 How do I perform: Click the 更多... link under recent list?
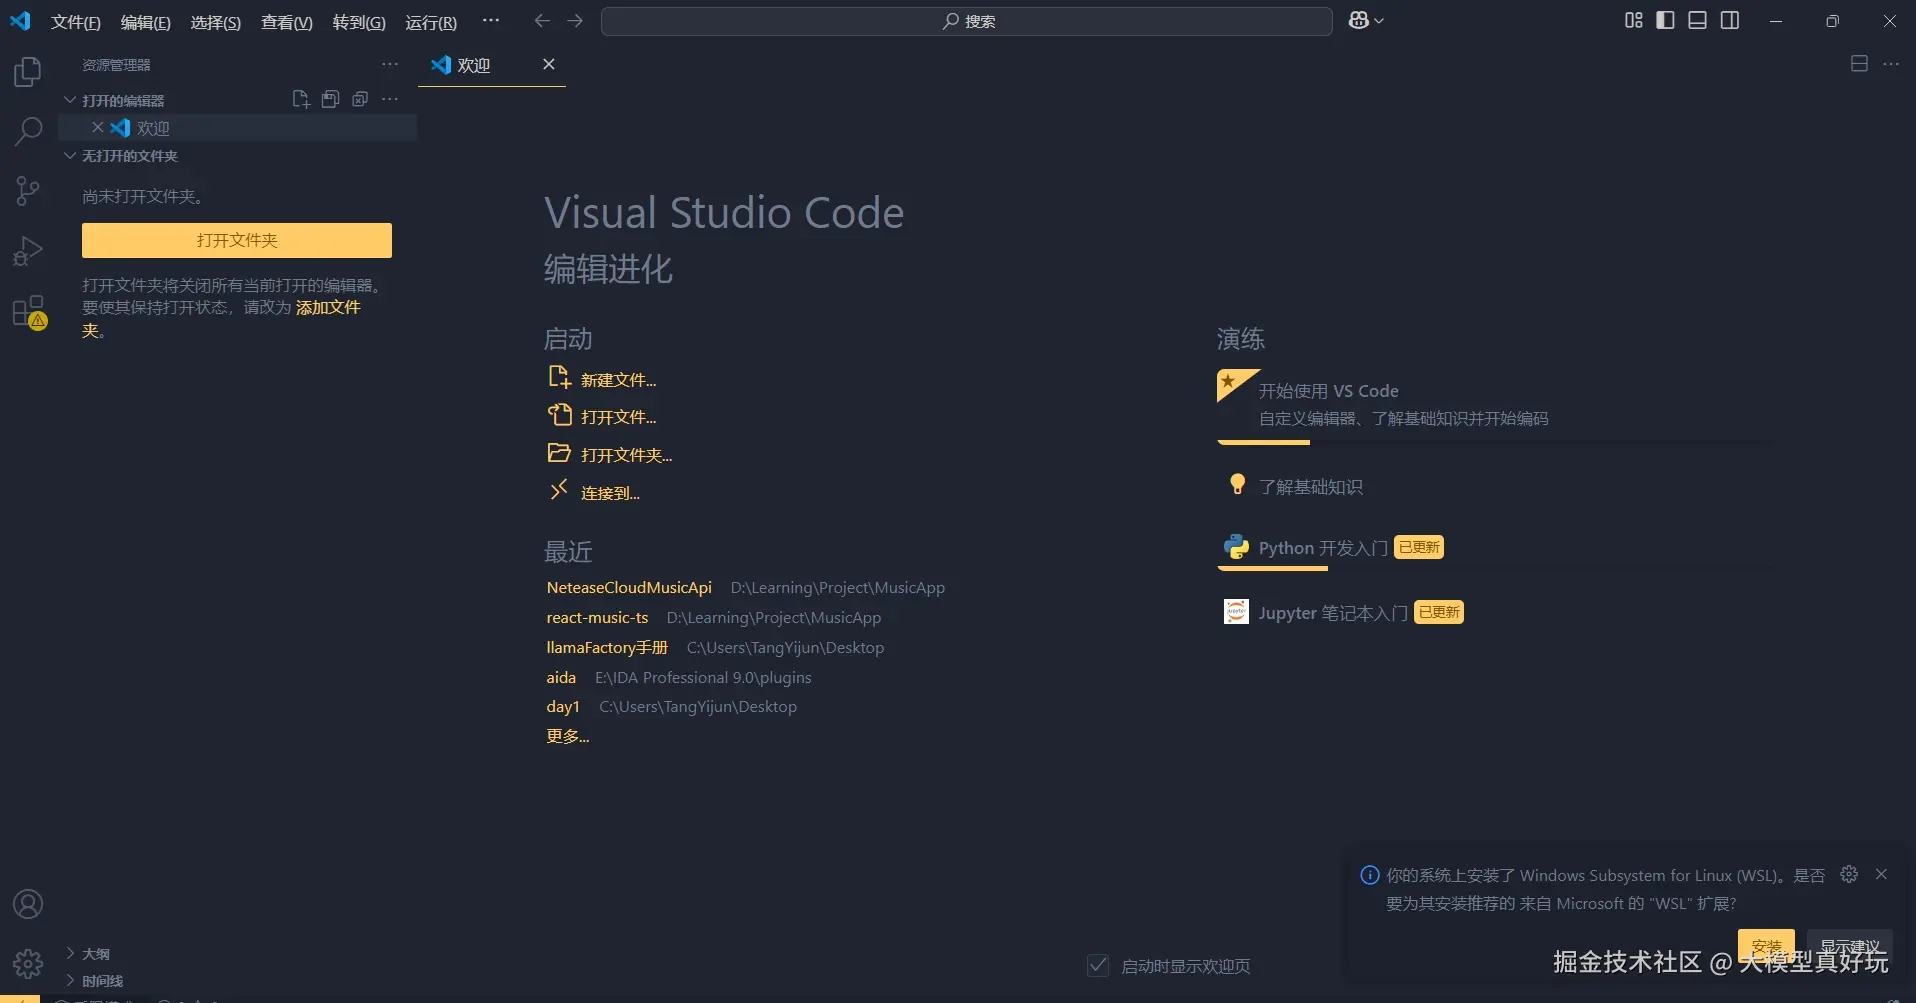[568, 736]
